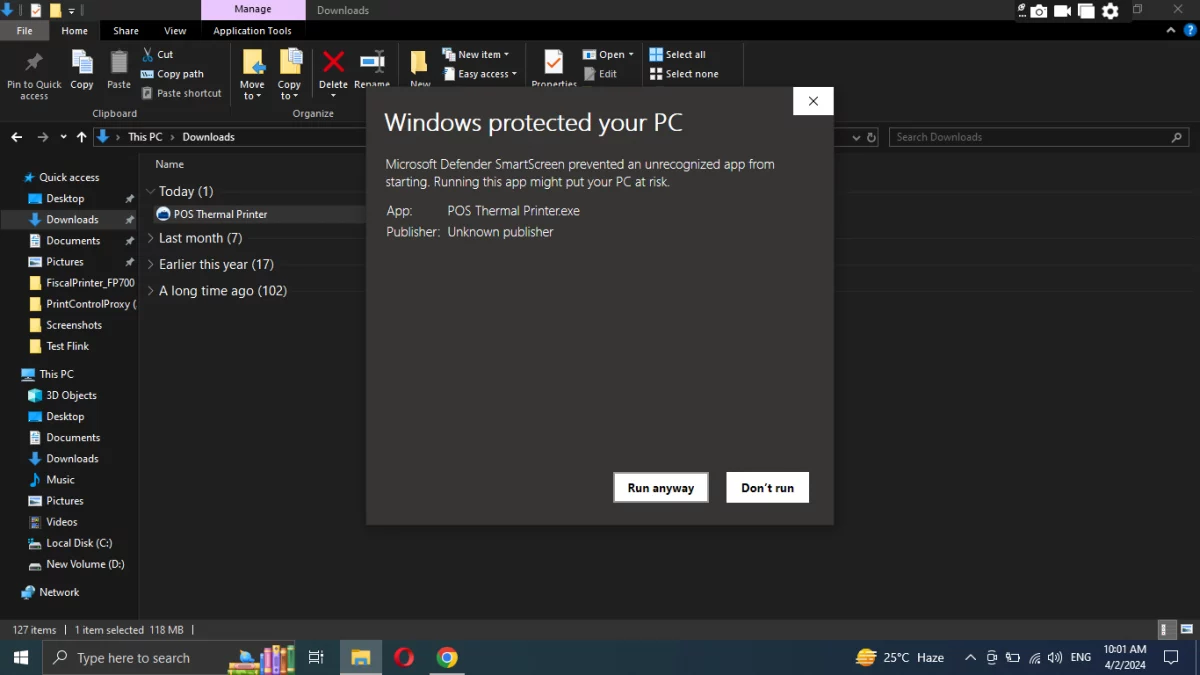Click Paste shortcut in ribbon
The width and height of the screenshot is (1200, 675).
pyautogui.click(x=181, y=93)
